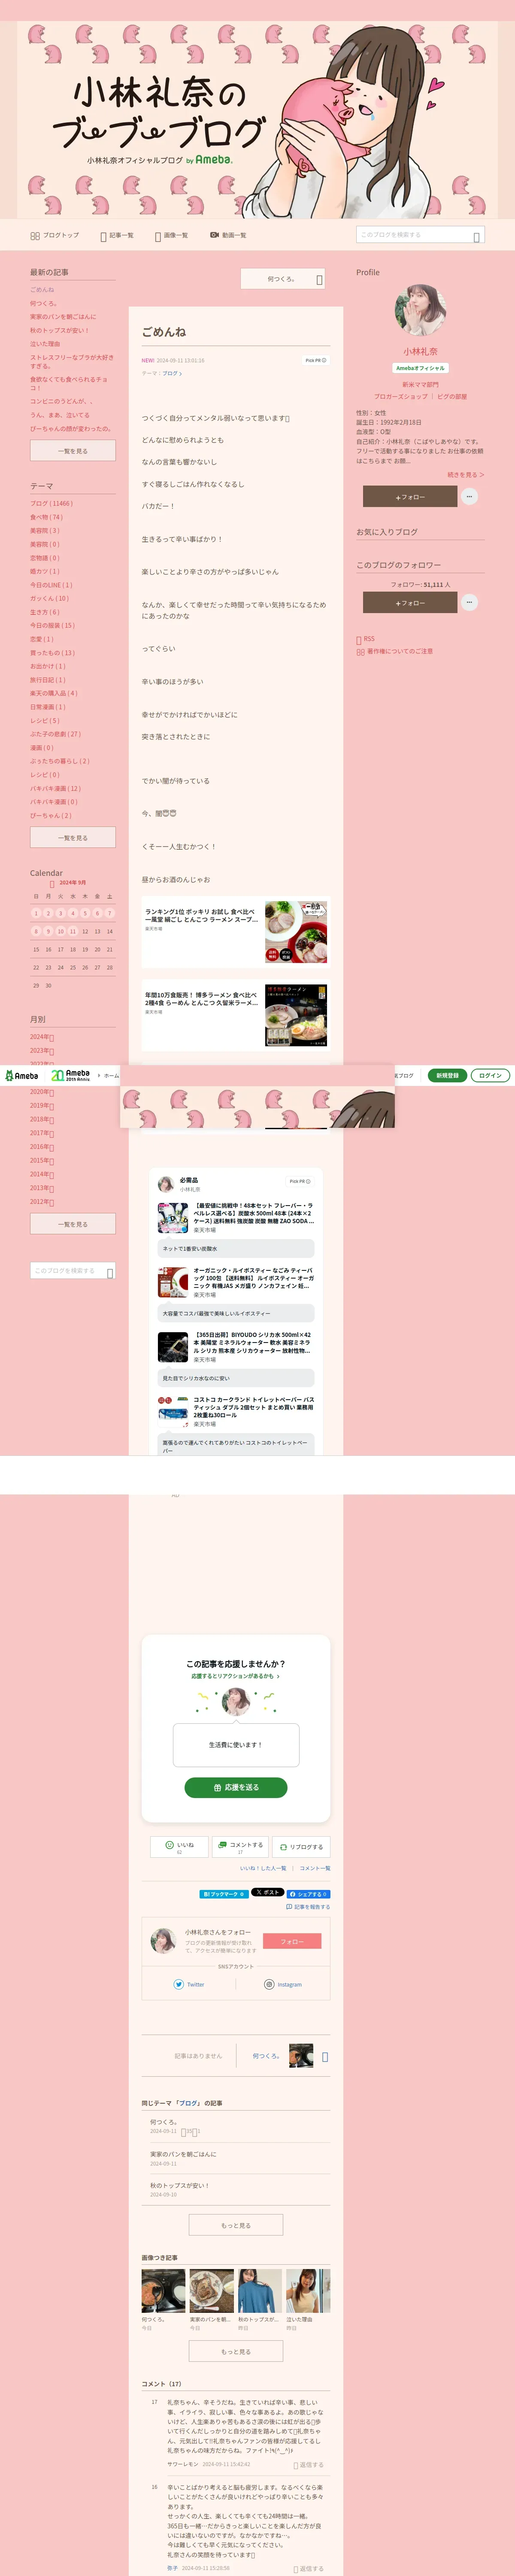Viewport: 515px width, 2576px height.
Task: Expand the 2013年 monthly archive
Action: 42,1188
